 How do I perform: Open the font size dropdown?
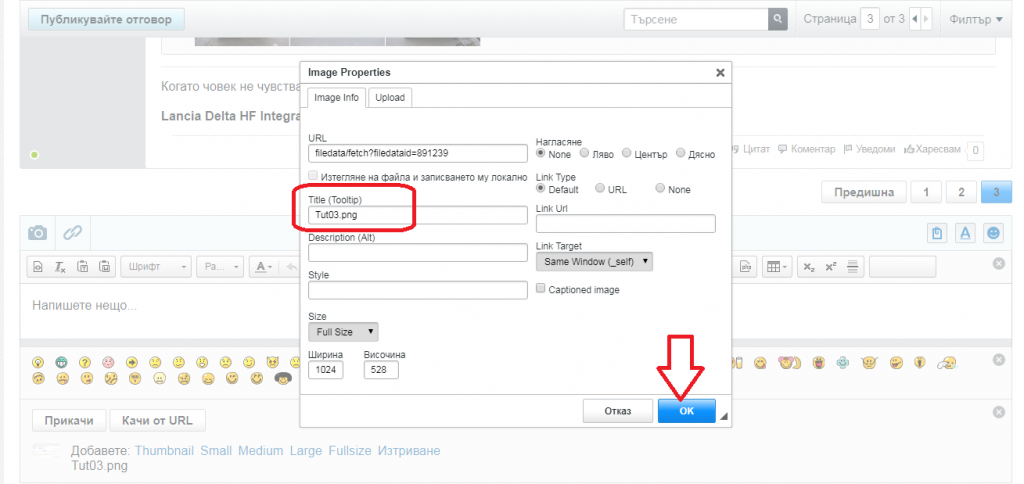[220, 266]
